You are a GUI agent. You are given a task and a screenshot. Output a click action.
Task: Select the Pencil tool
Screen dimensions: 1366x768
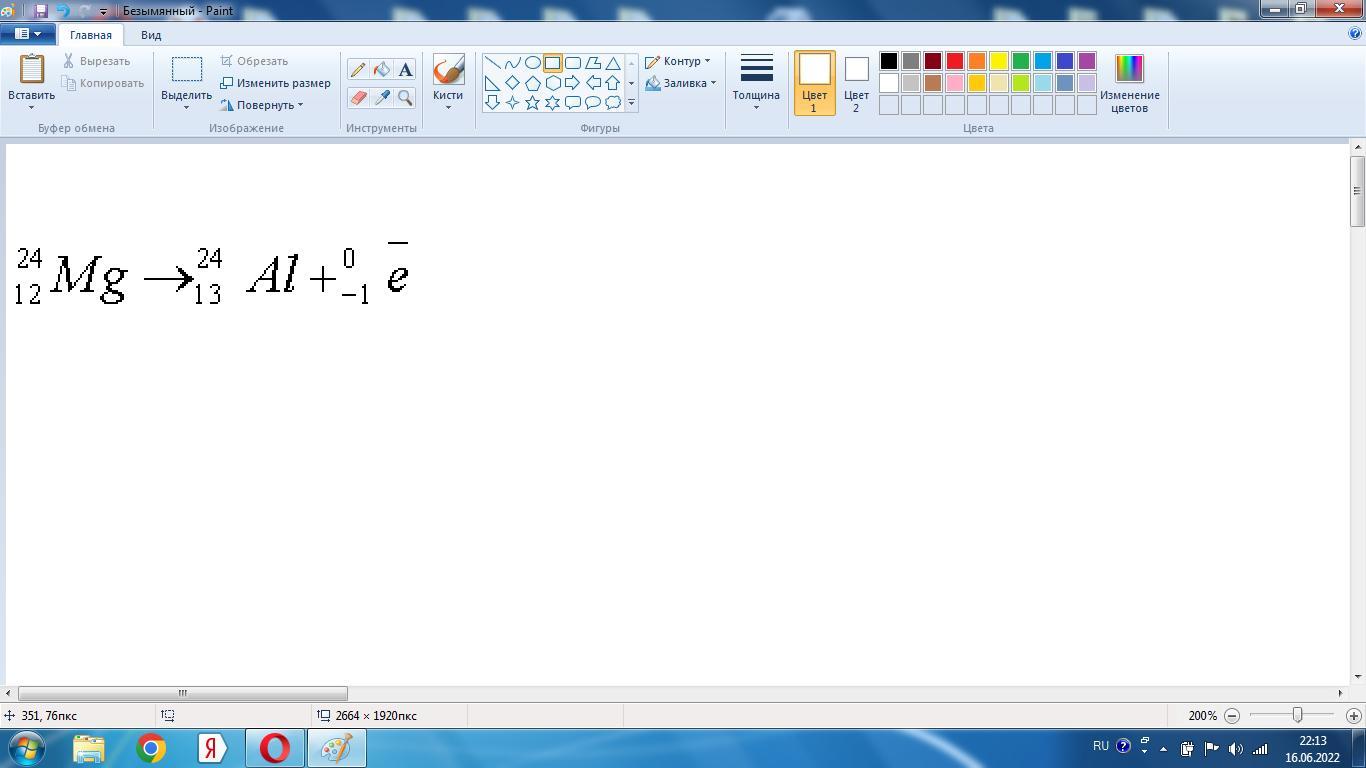click(358, 69)
